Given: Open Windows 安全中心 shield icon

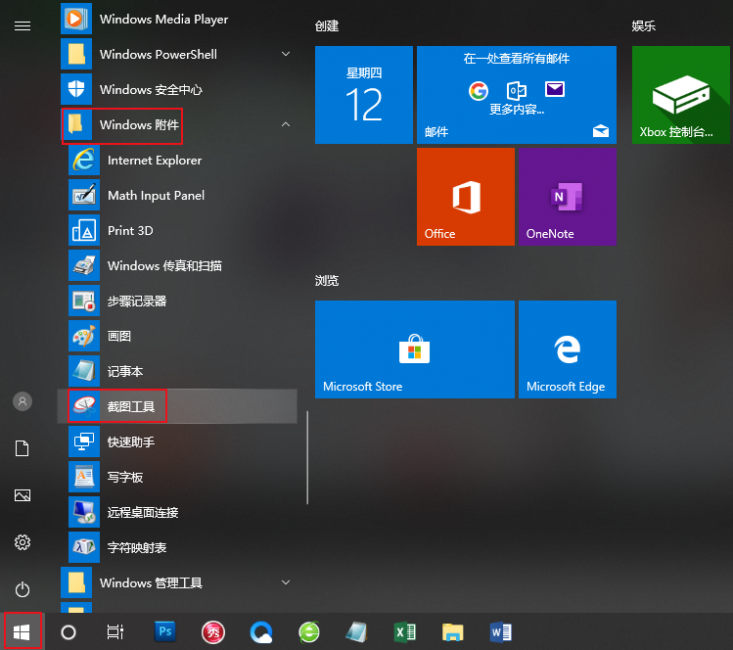Looking at the screenshot, I should click(76, 89).
